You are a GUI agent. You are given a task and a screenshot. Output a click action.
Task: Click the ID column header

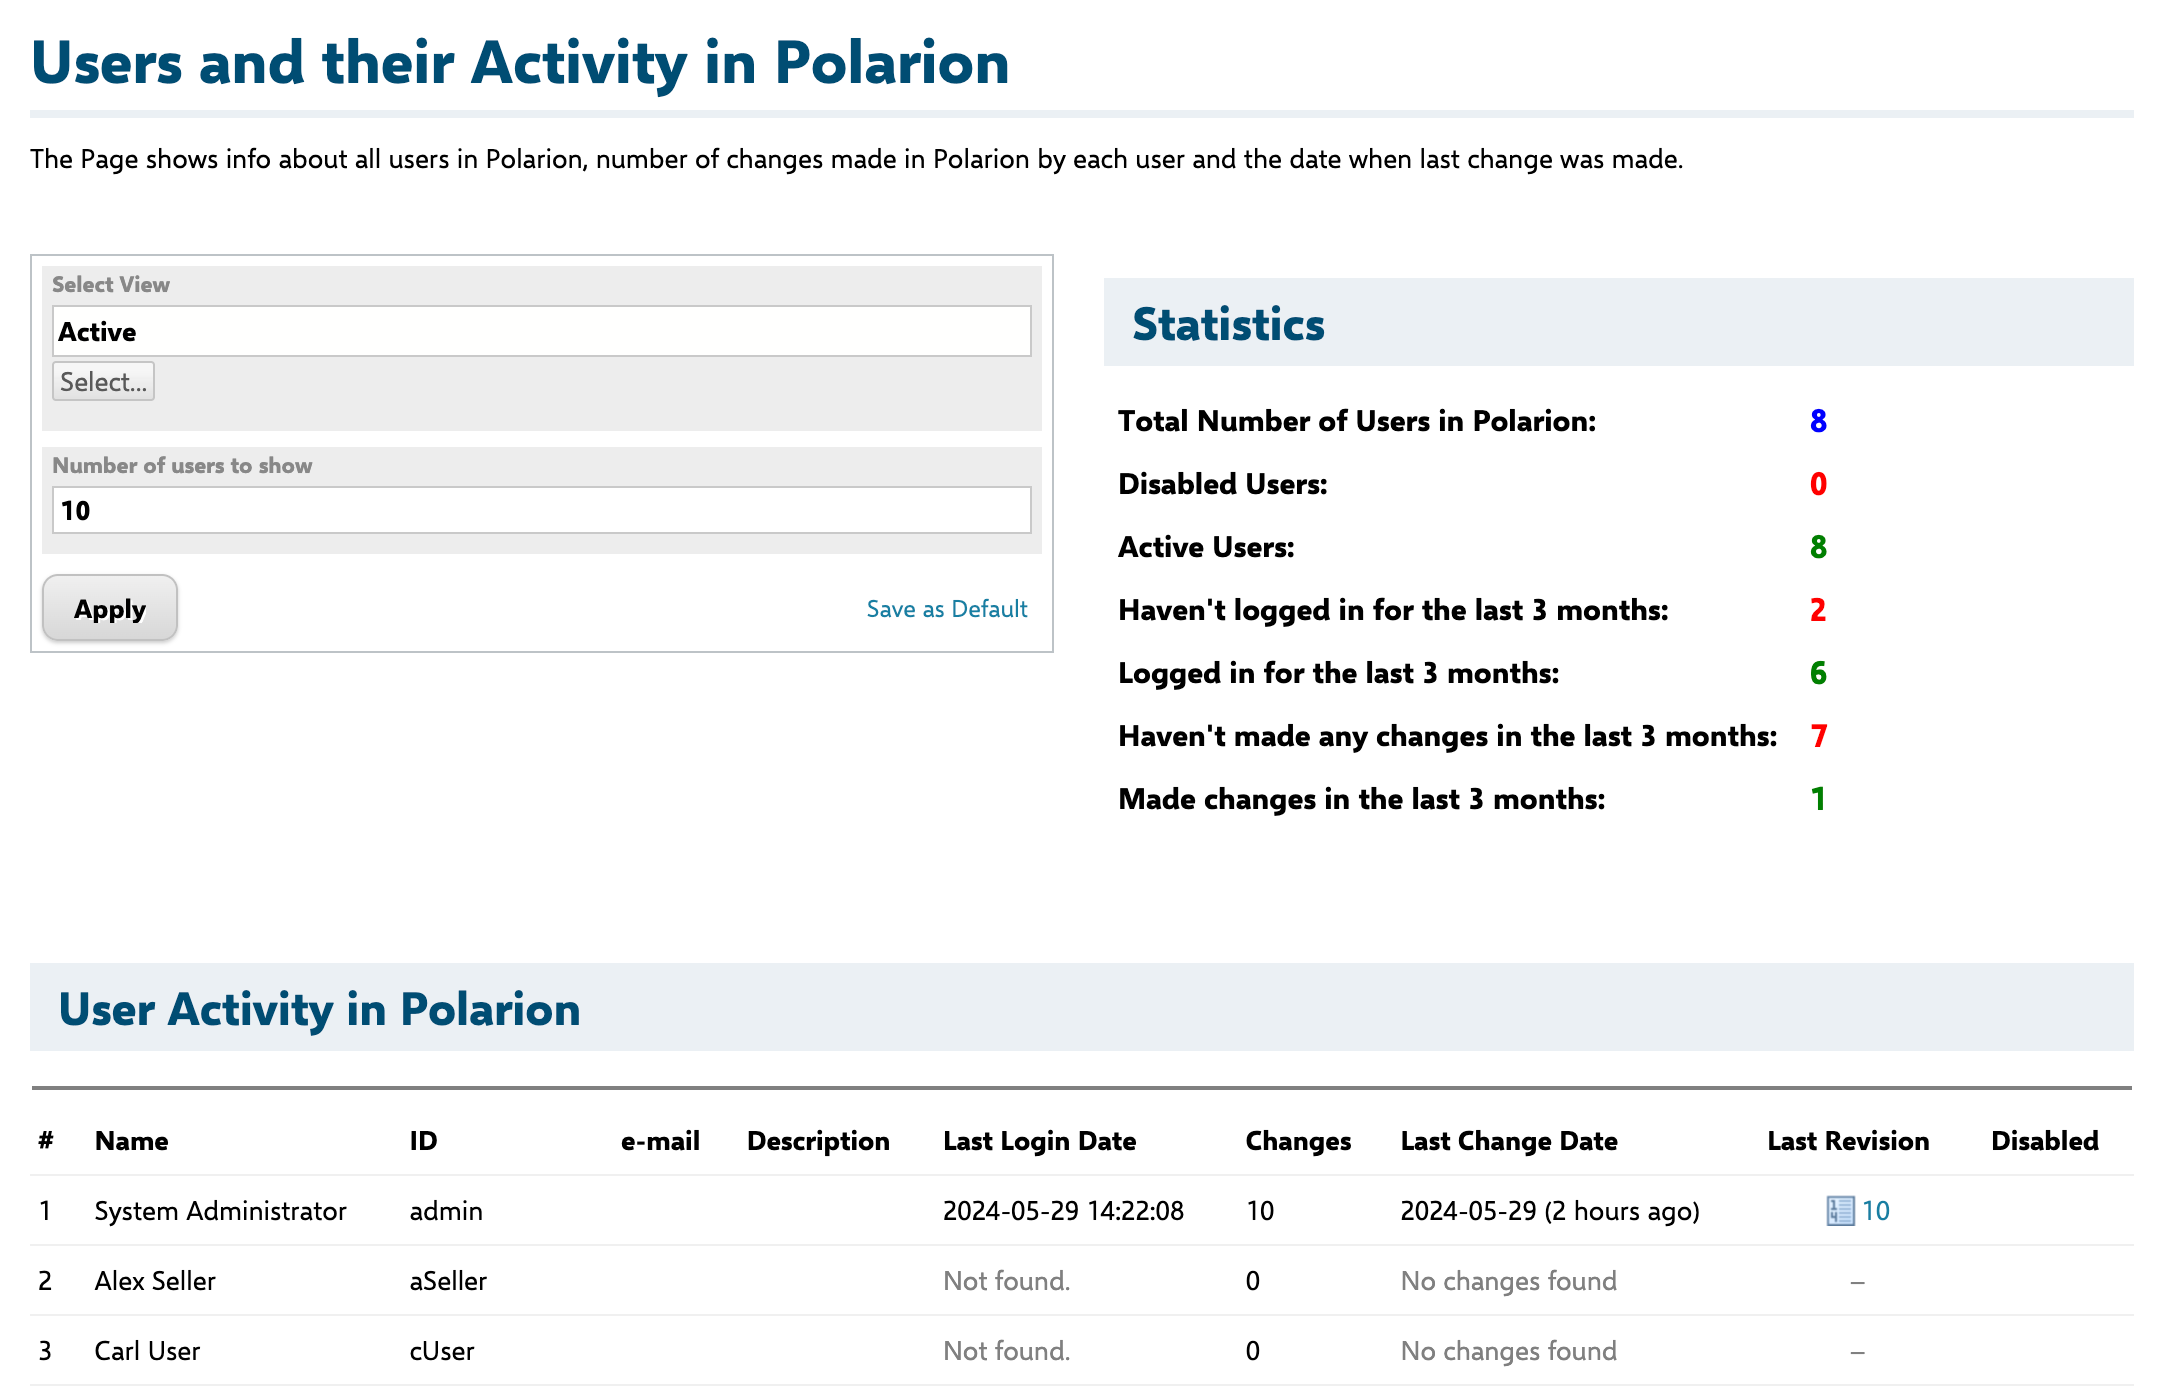(423, 1141)
